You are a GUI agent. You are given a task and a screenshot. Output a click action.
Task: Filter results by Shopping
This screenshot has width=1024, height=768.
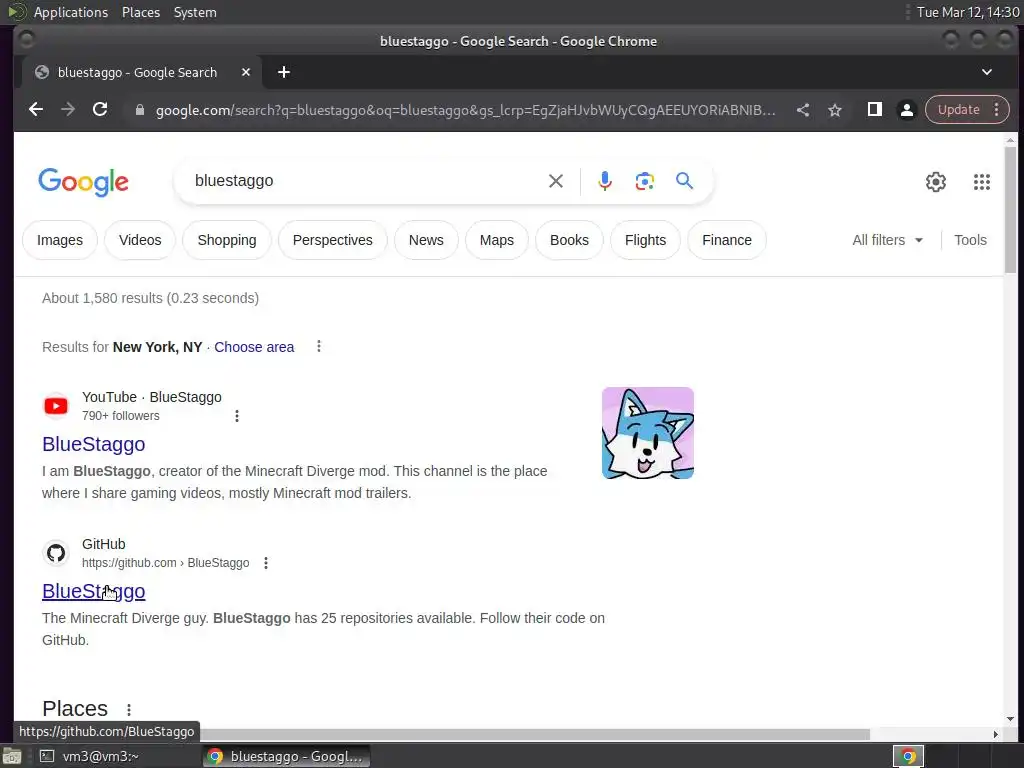227,240
